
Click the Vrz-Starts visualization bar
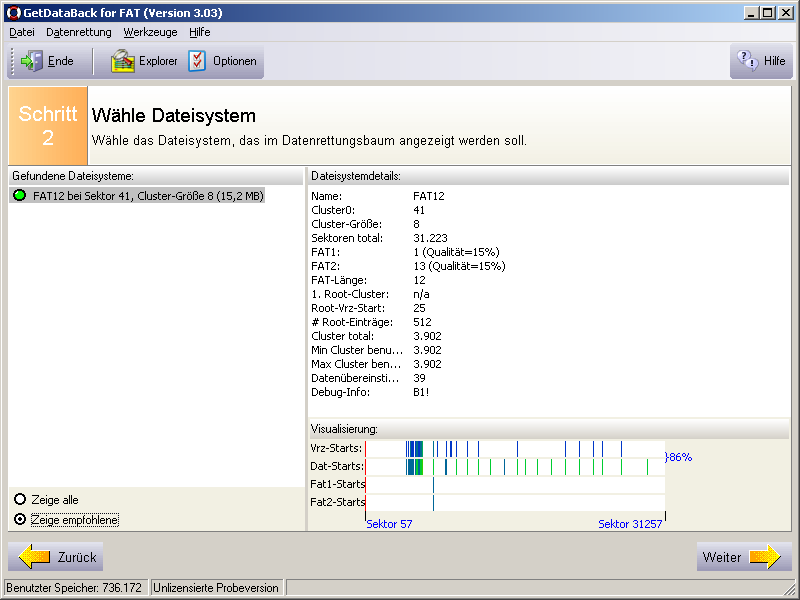pyautogui.click(x=515, y=449)
